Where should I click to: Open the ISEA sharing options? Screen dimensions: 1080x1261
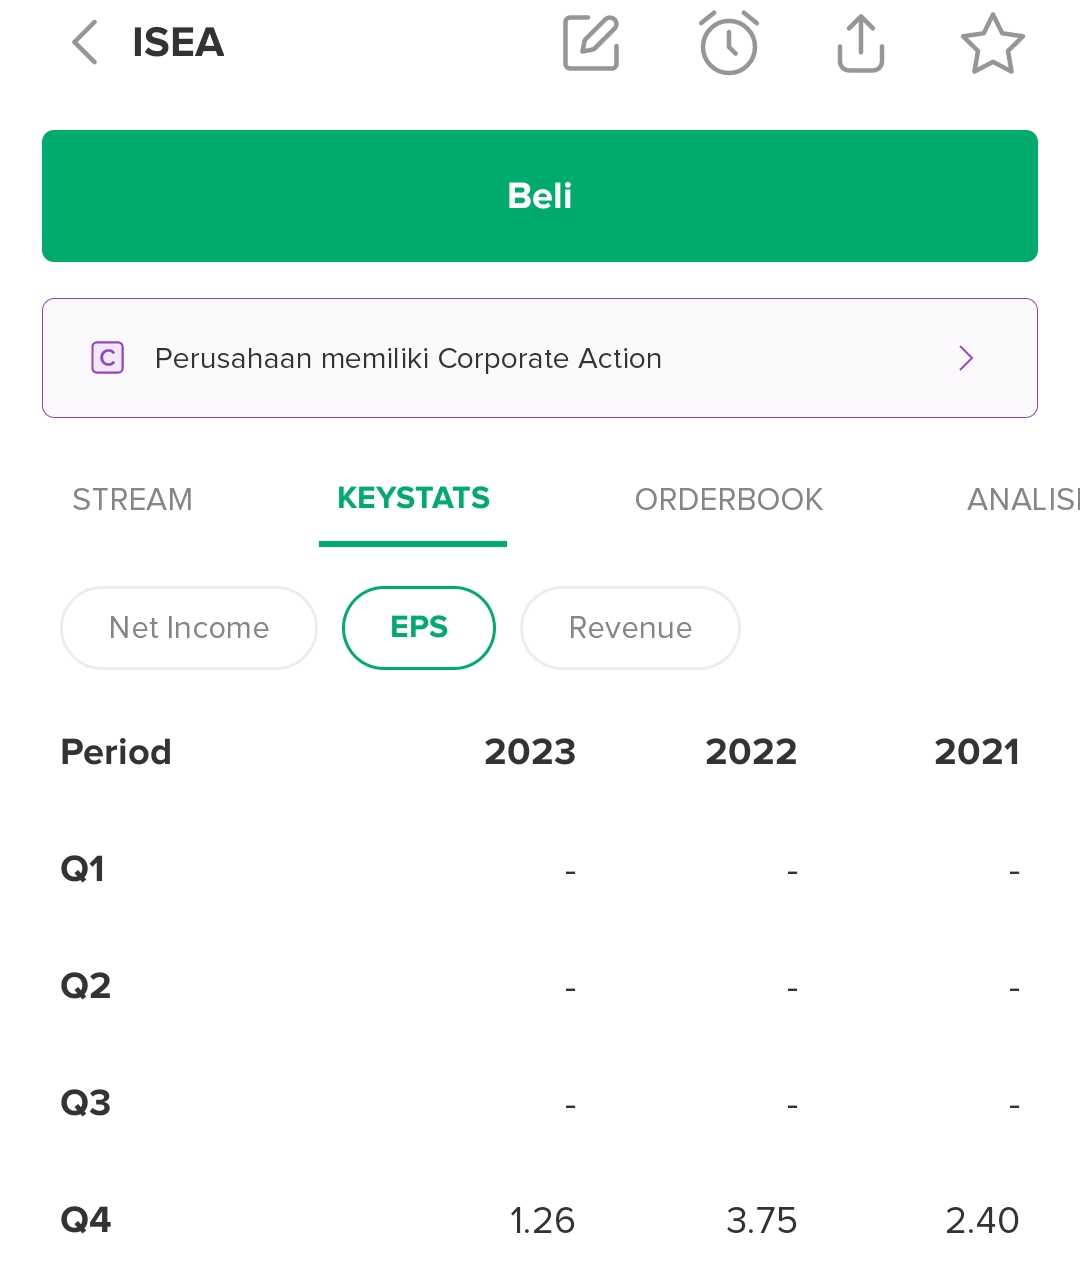pyautogui.click(x=859, y=44)
